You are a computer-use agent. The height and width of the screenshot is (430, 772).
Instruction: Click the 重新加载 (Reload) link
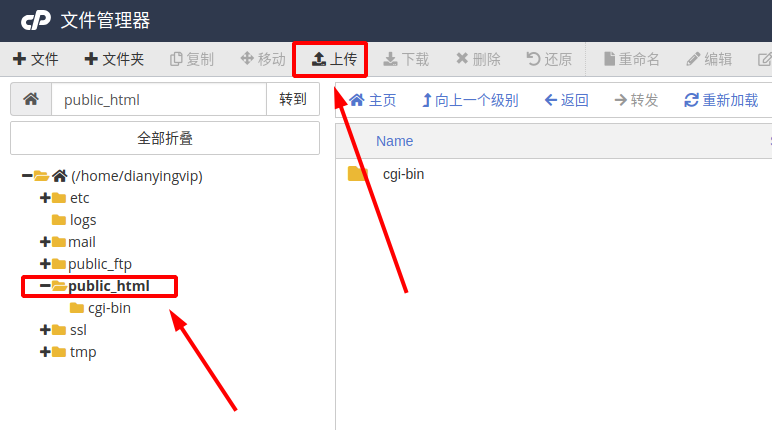click(721, 100)
